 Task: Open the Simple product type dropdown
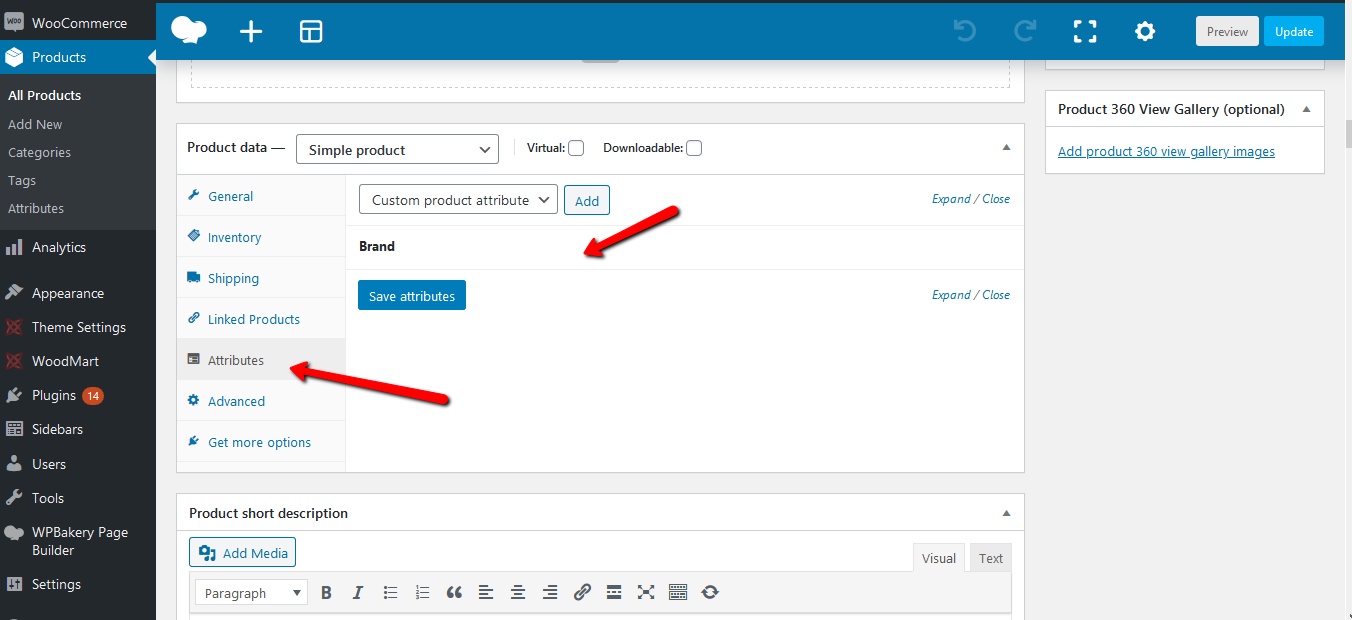(x=397, y=150)
